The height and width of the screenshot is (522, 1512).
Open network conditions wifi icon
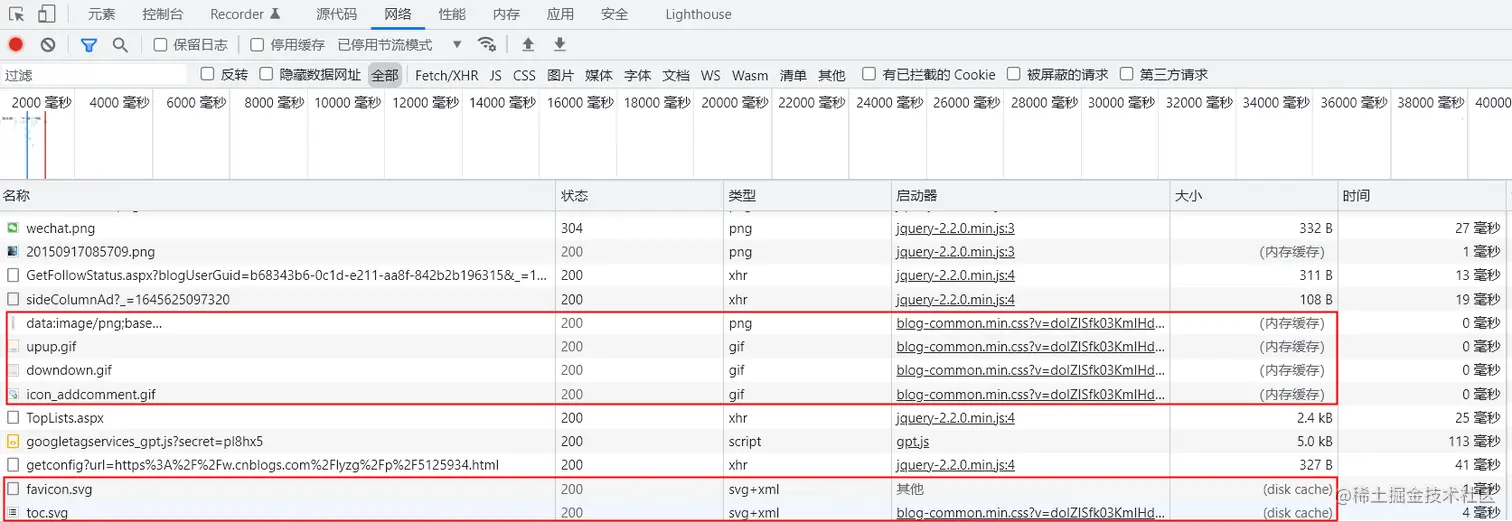coord(487,44)
